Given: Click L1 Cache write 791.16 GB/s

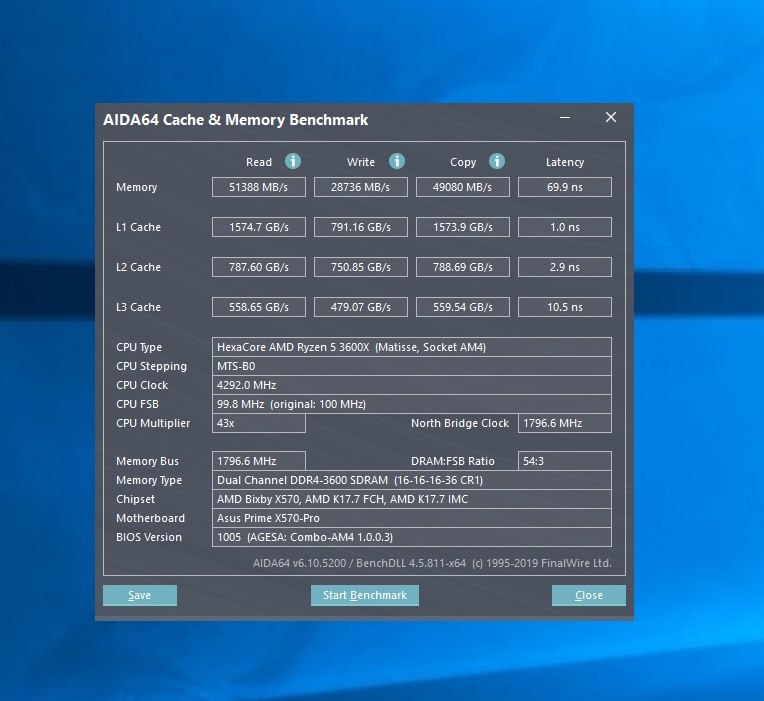Looking at the screenshot, I should [361, 227].
